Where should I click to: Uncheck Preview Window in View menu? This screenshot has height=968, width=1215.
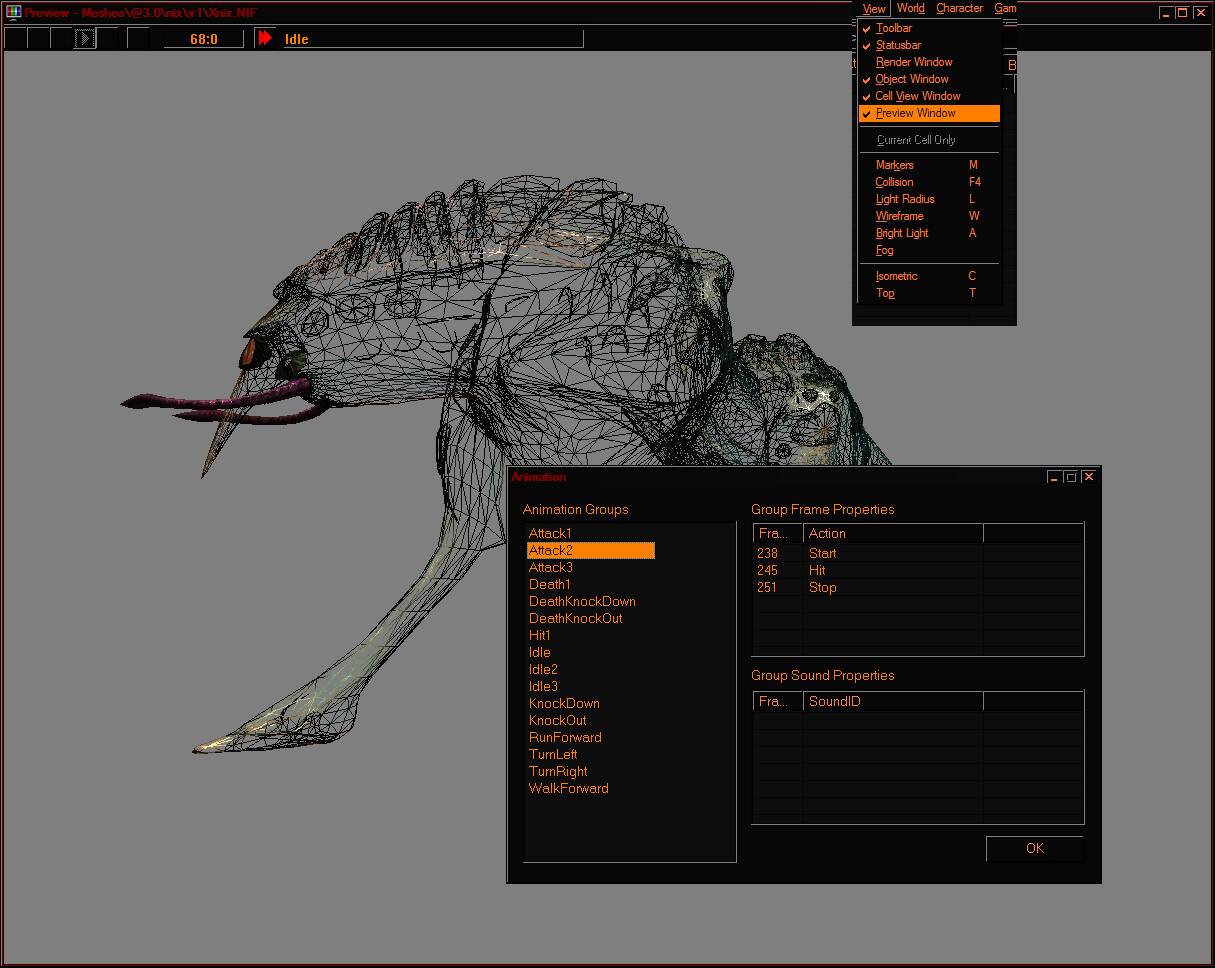click(x=916, y=113)
